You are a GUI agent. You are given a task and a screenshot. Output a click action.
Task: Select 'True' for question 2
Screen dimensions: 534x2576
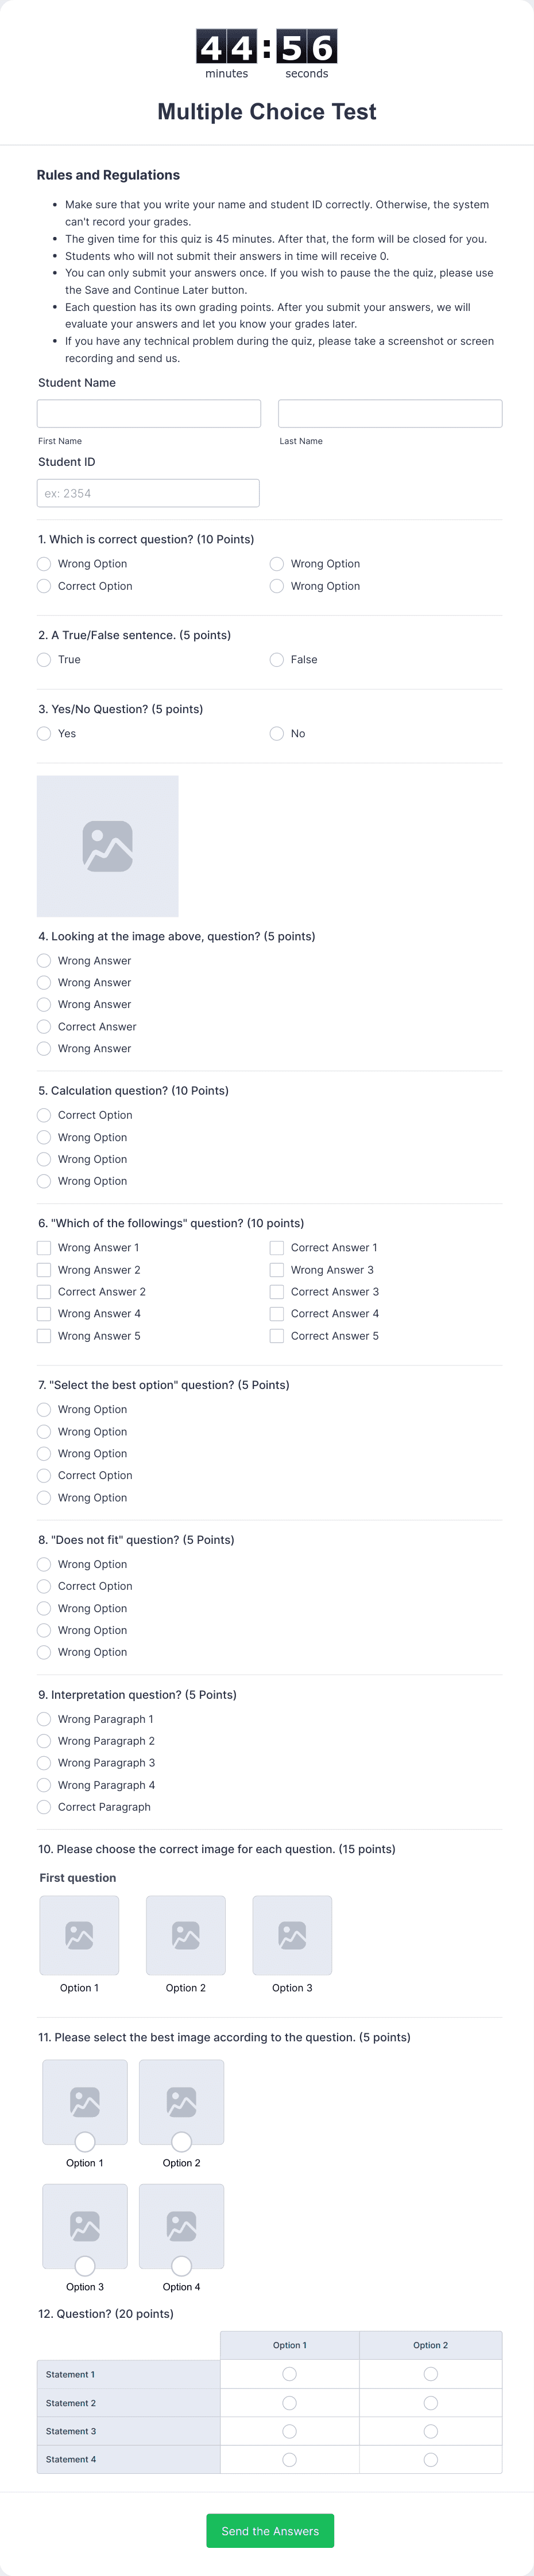pyautogui.click(x=44, y=659)
